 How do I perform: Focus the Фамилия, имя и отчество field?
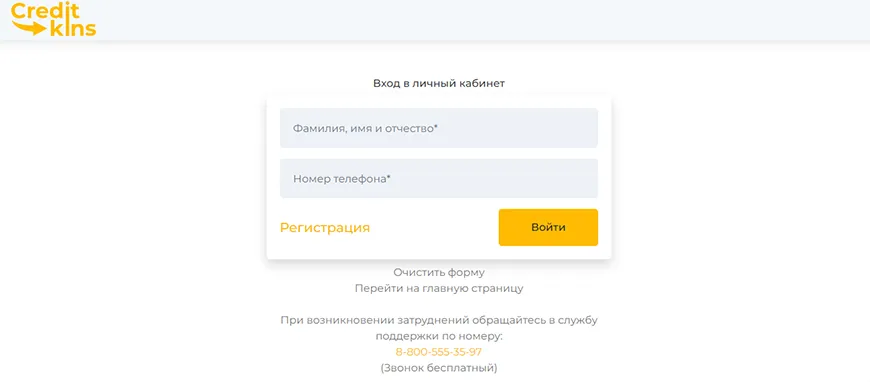point(438,128)
